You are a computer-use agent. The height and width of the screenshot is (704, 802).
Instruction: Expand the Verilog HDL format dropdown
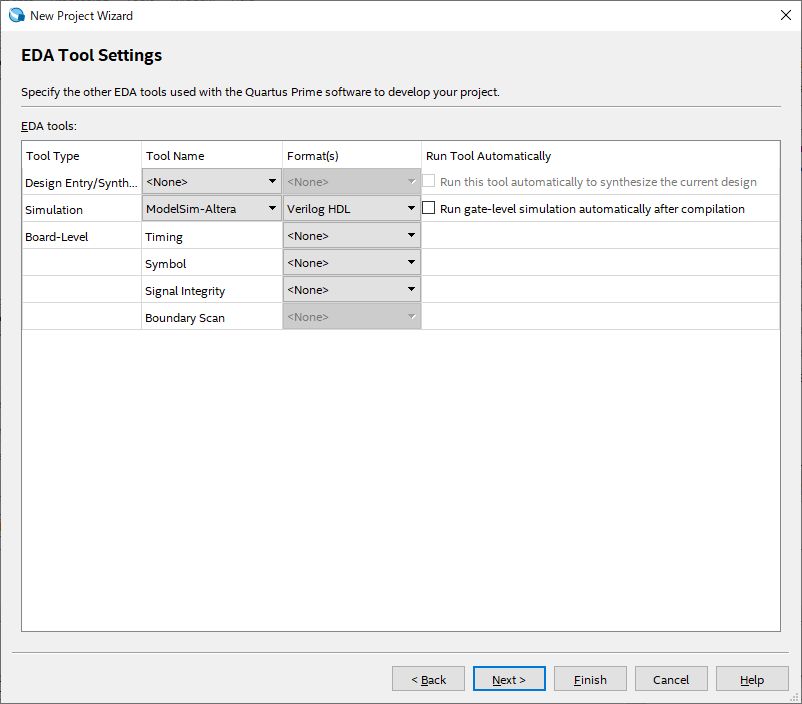pos(351,209)
